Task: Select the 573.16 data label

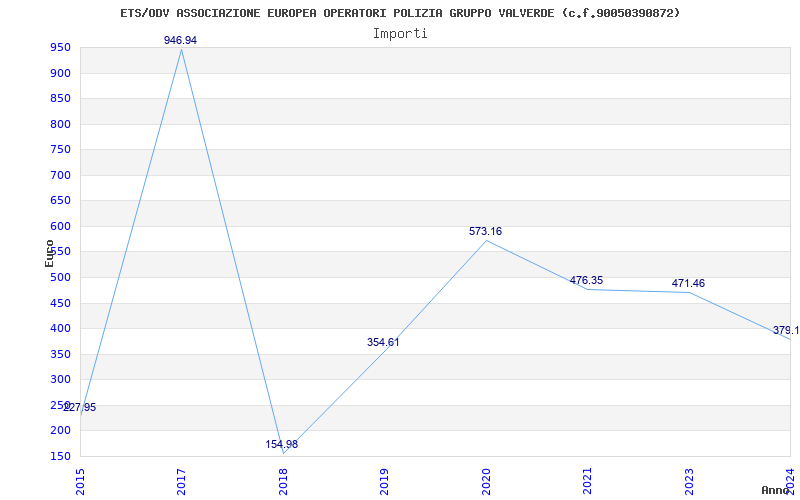Action: (x=485, y=231)
